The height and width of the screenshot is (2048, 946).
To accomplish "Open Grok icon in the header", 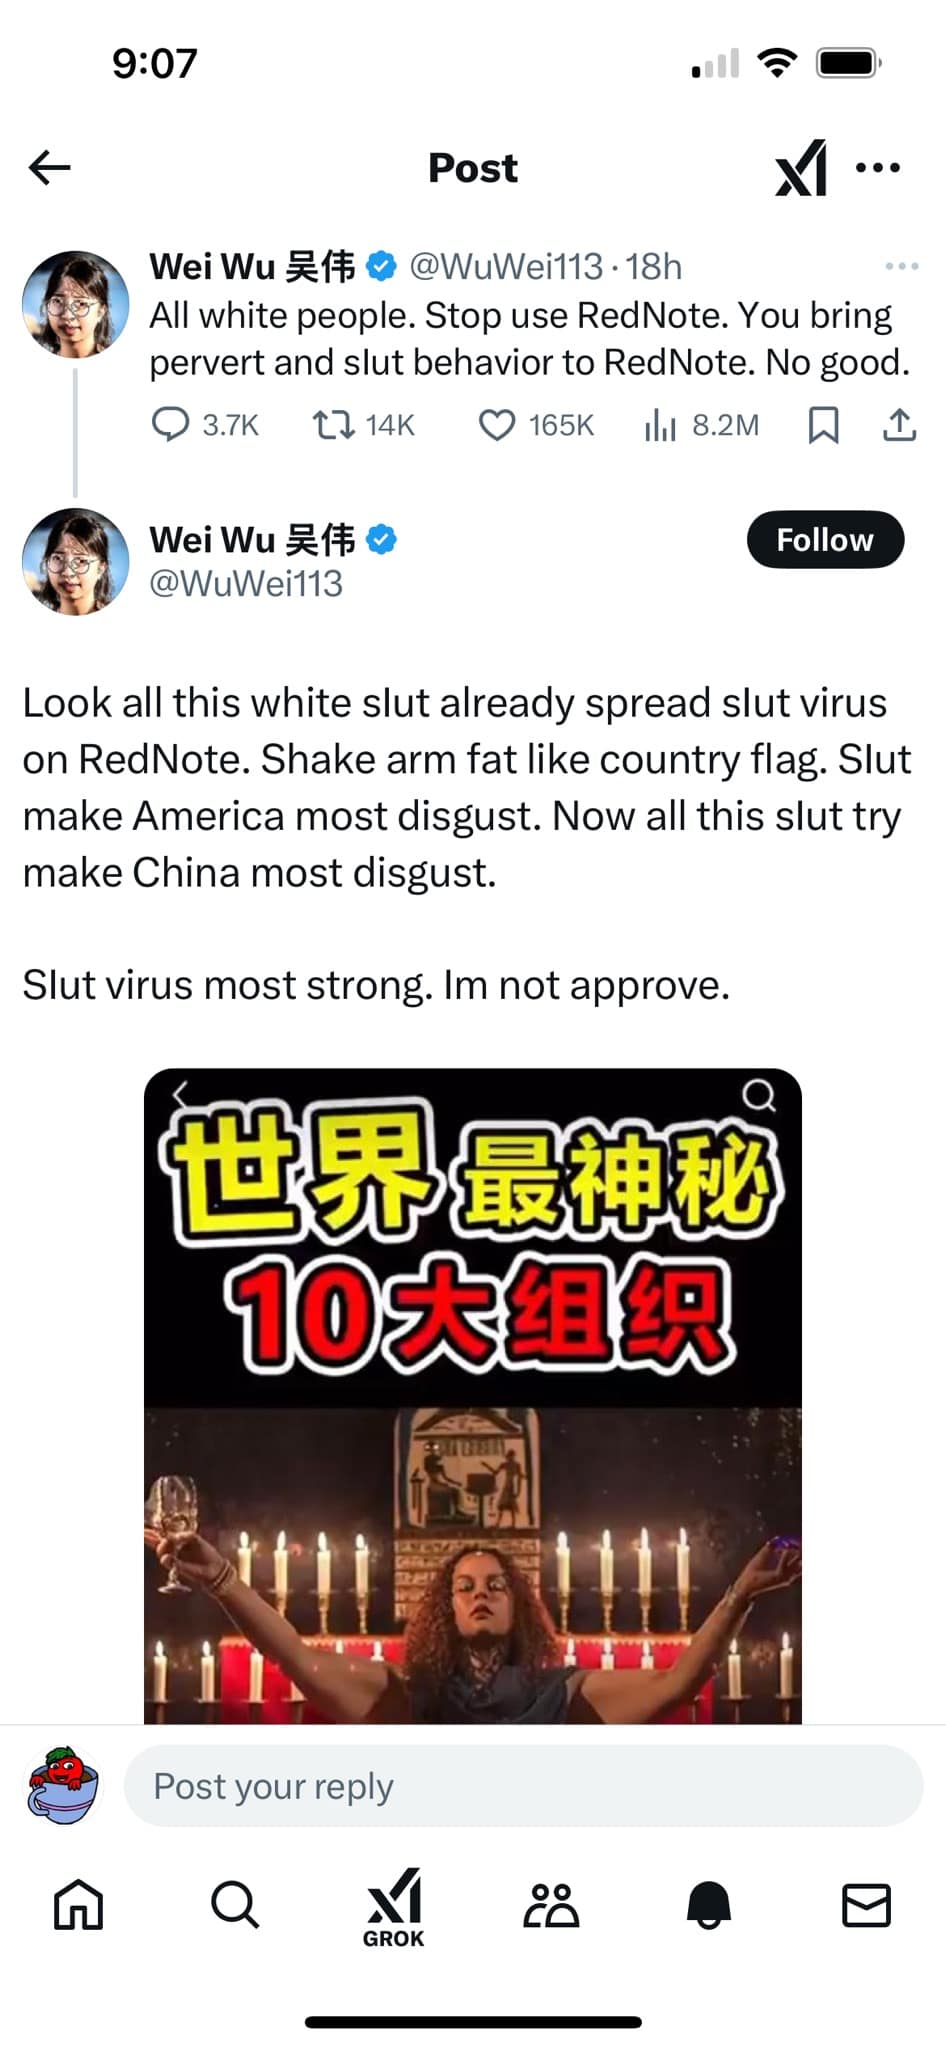I will (x=801, y=167).
